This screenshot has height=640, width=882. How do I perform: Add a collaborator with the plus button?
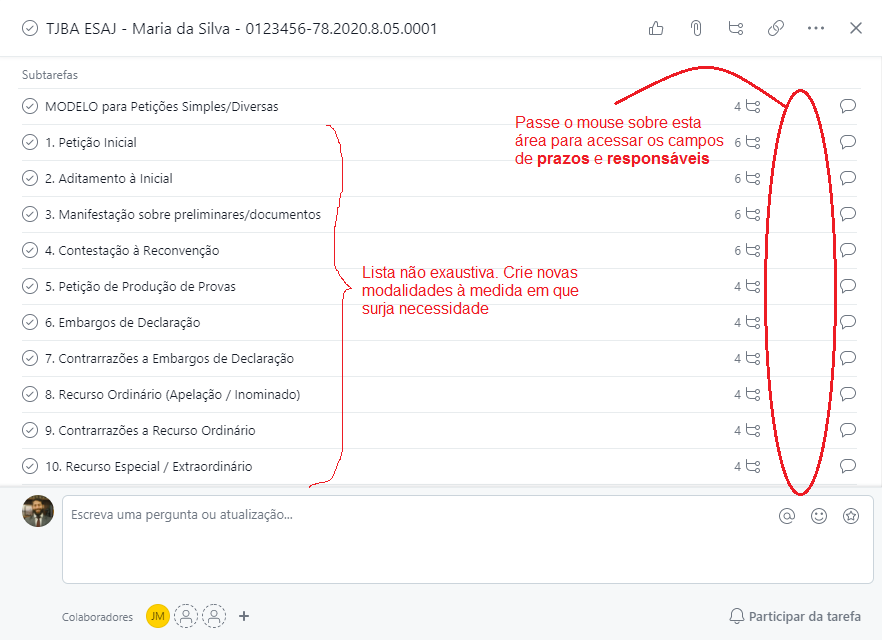(x=244, y=616)
